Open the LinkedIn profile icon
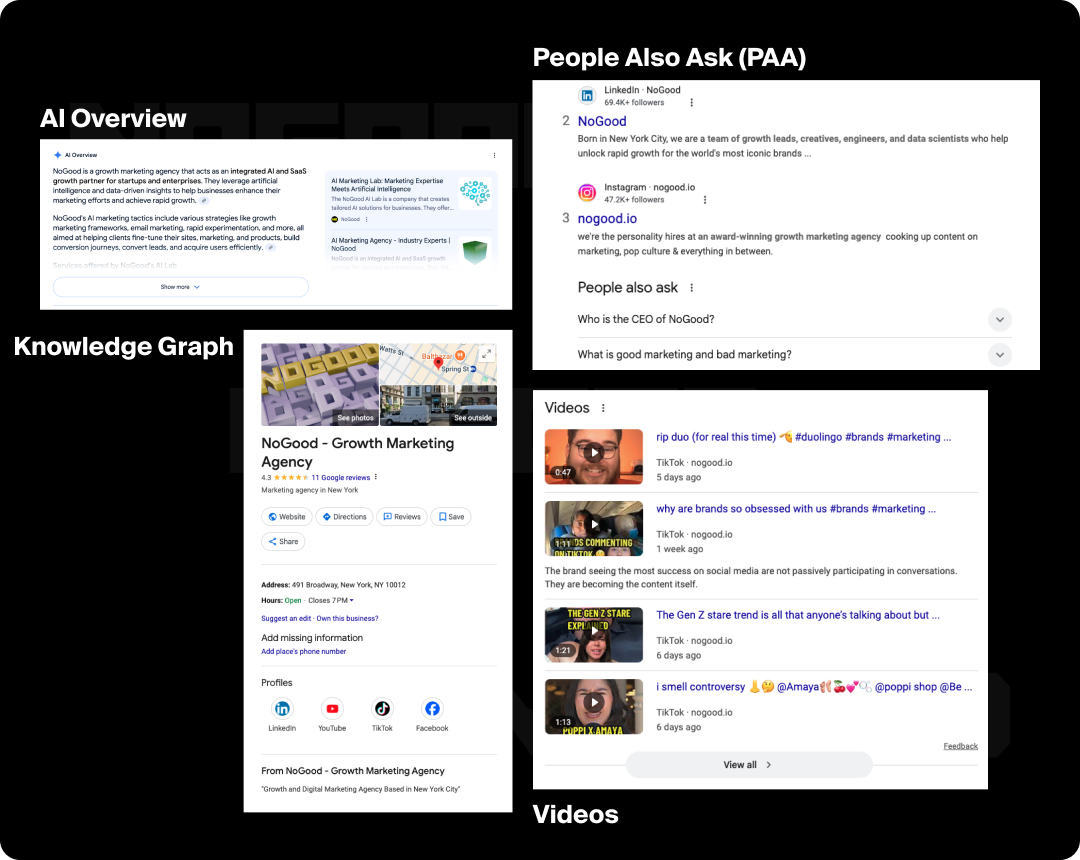The height and width of the screenshot is (860, 1080). [282, 709]
